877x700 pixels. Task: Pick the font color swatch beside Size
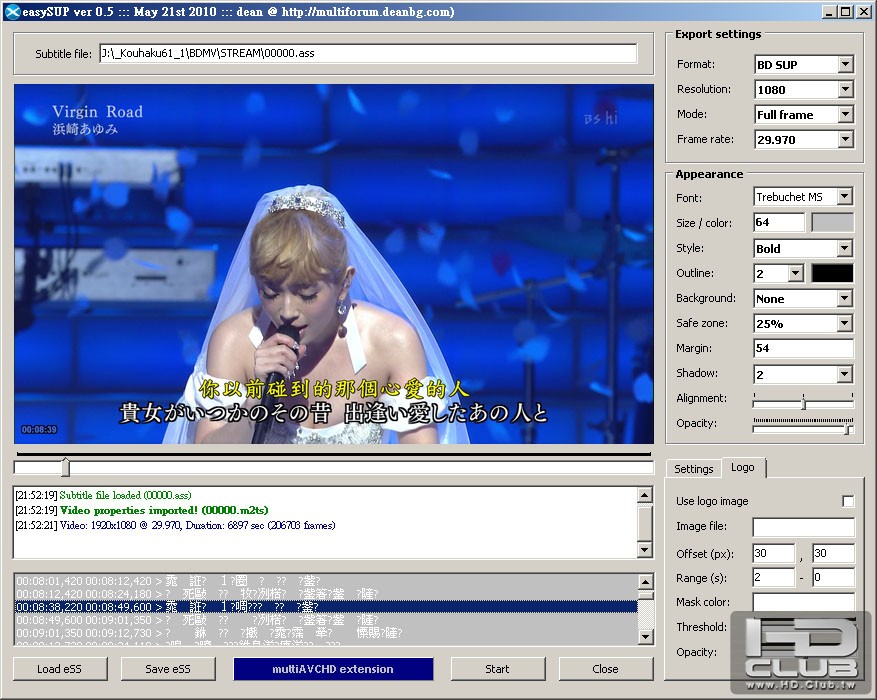(x=832, y=223)
